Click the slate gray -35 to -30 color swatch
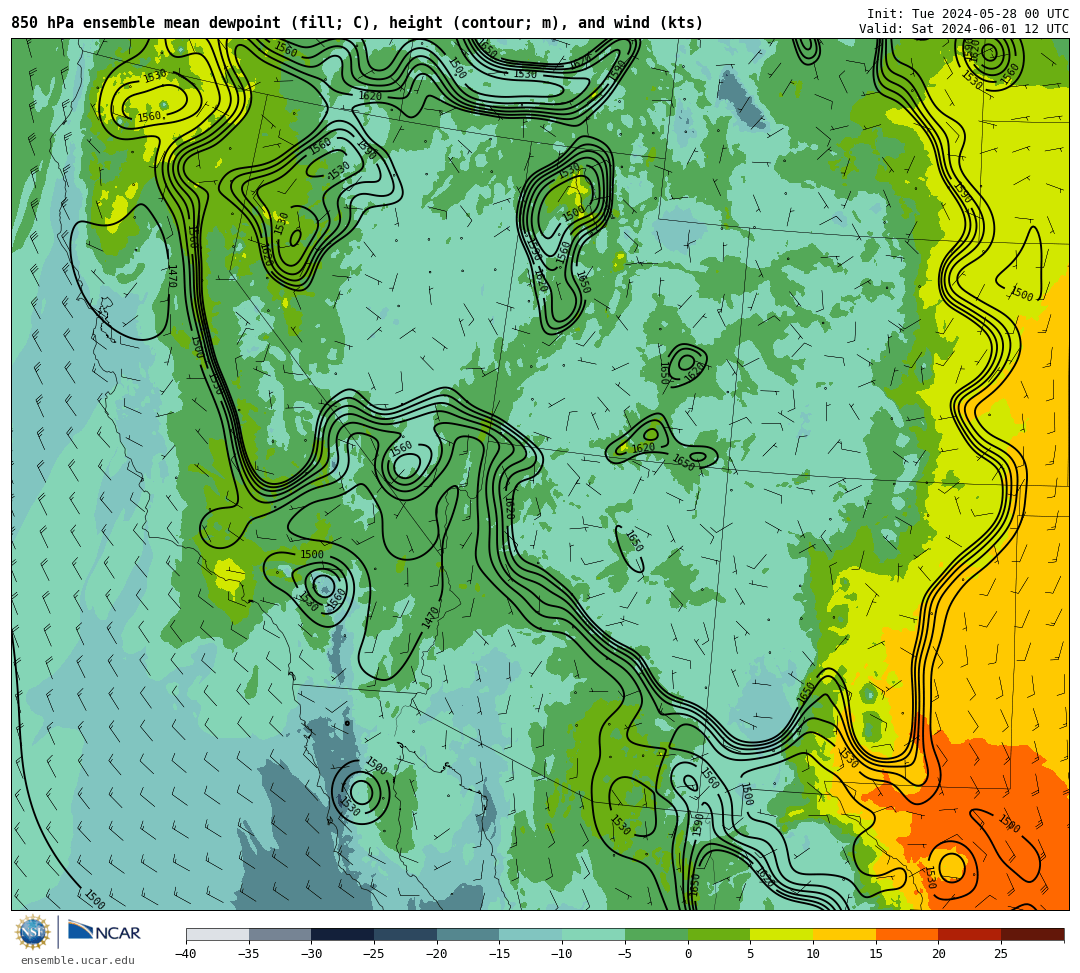The width and height of the screenshot is (1080, 973). click(280, 934)
